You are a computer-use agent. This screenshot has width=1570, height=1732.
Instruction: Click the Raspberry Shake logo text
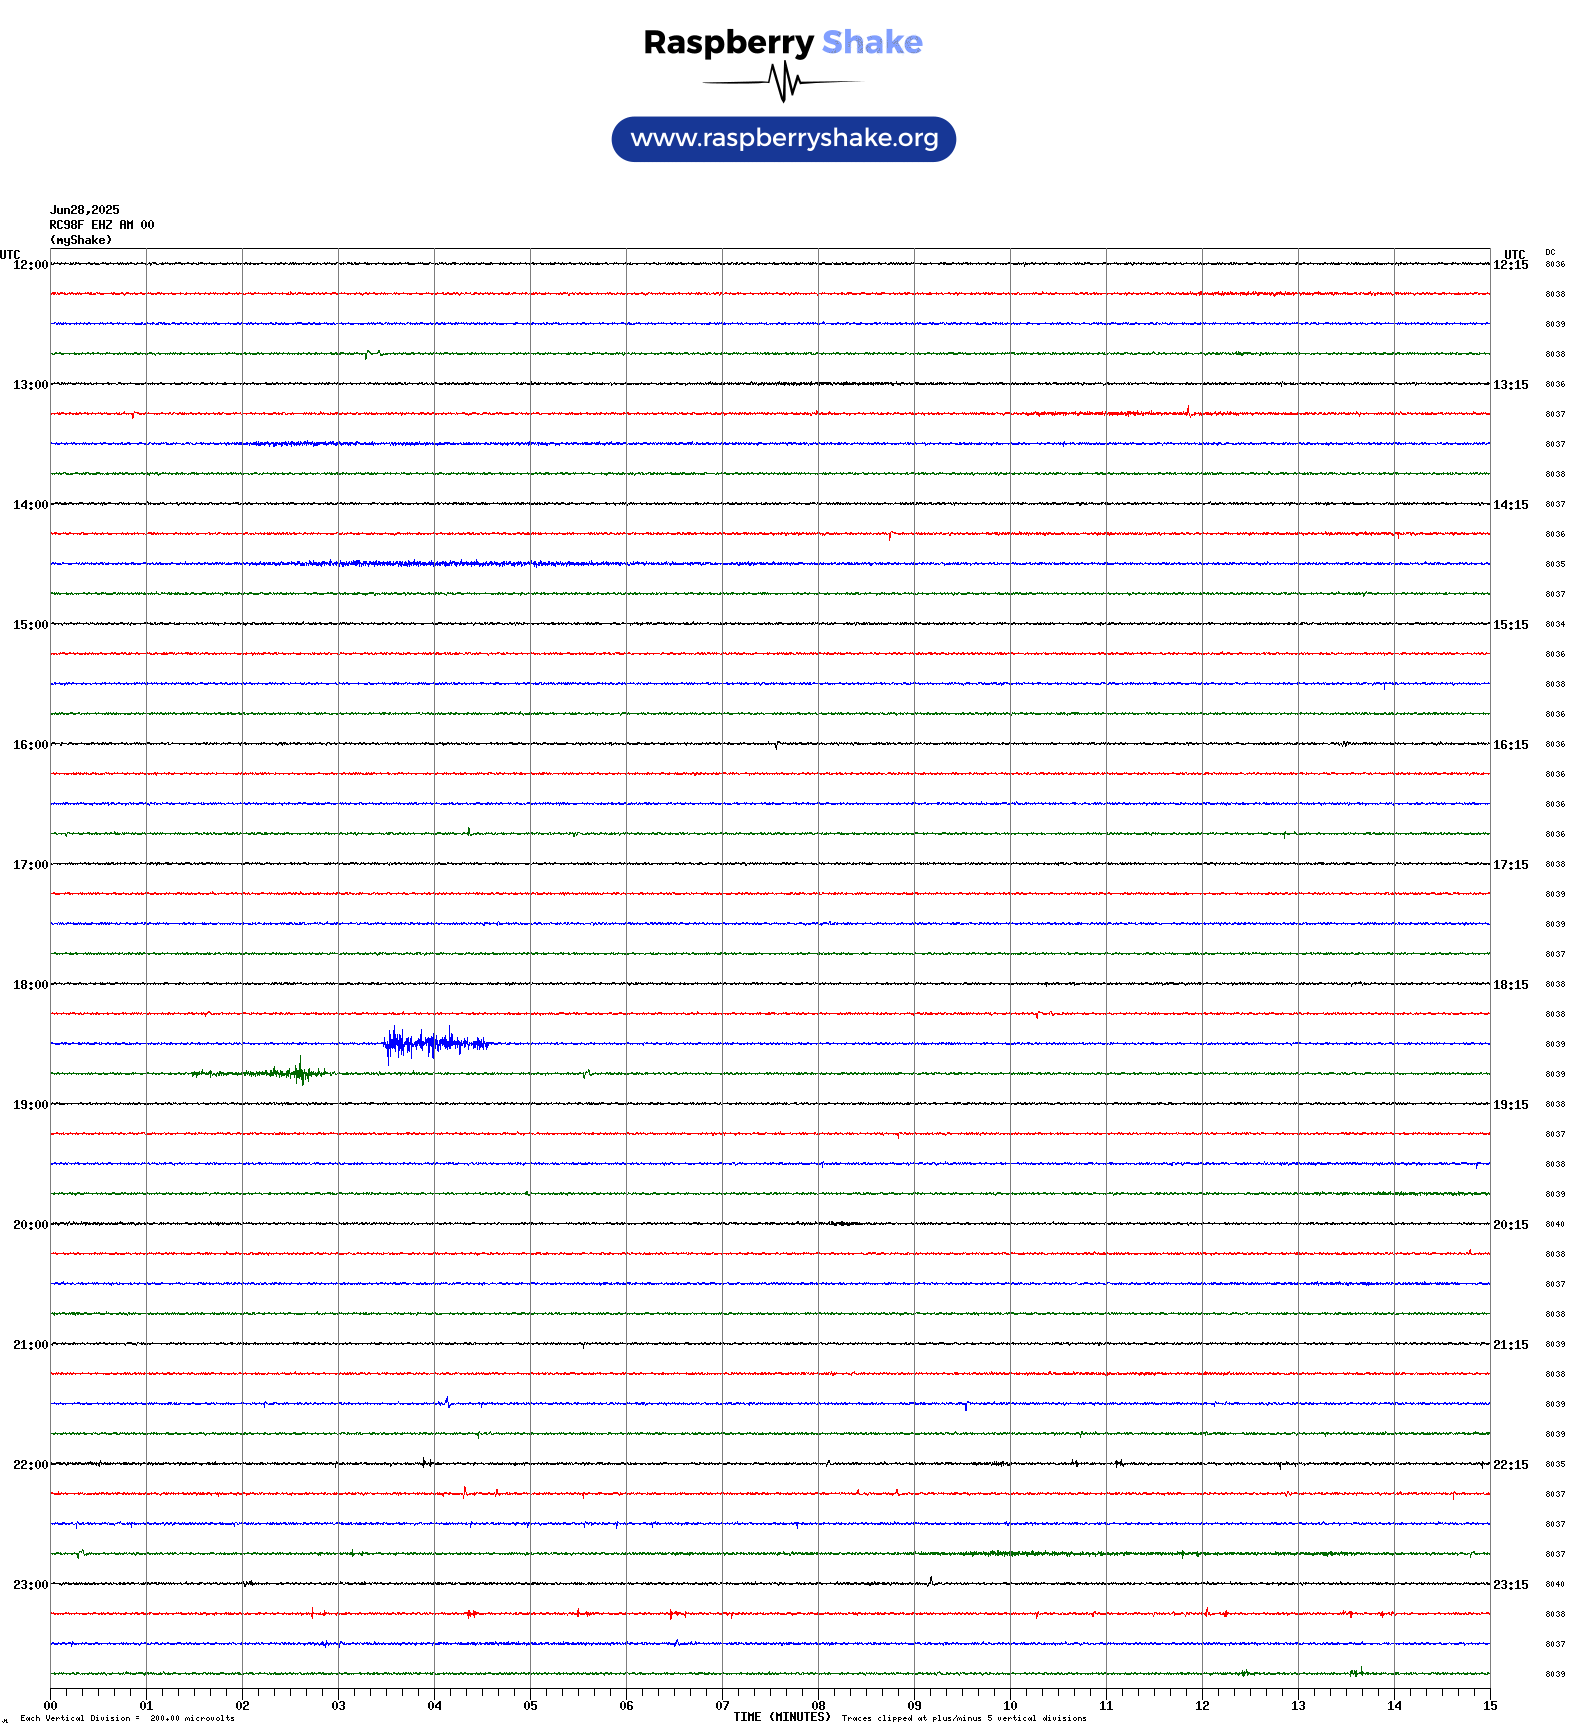(x=783, y=42)
